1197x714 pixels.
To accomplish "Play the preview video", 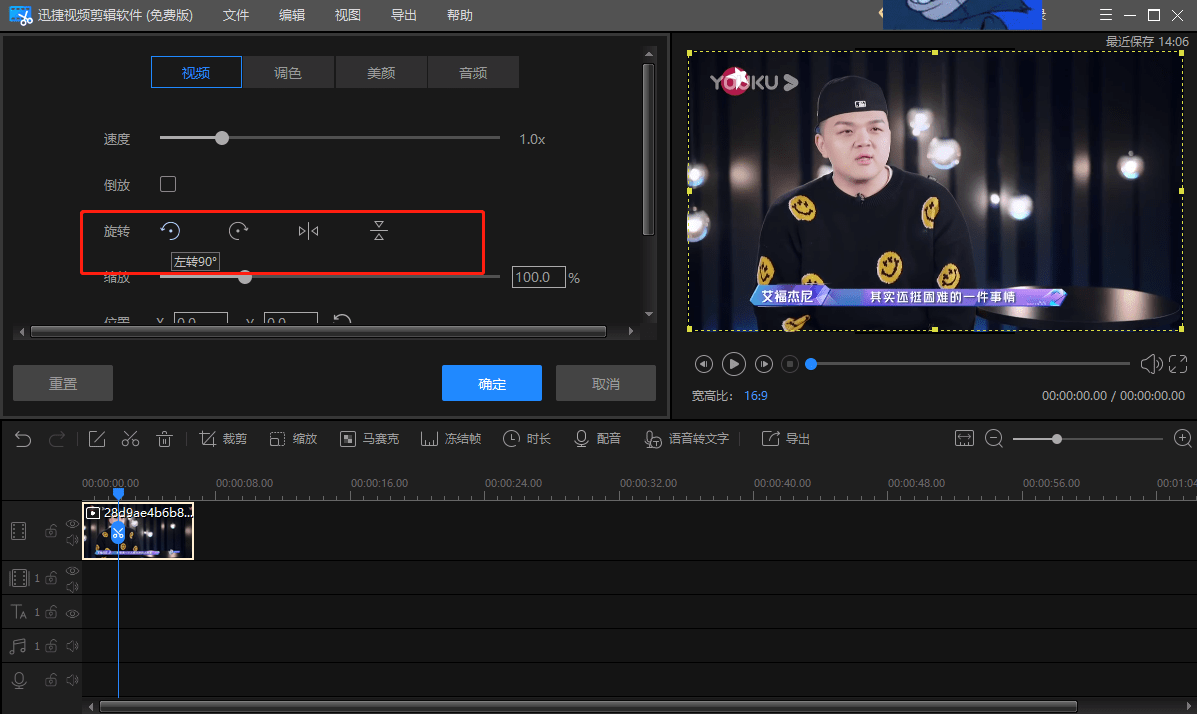I will pyautogui.click(x=734, y=364).
